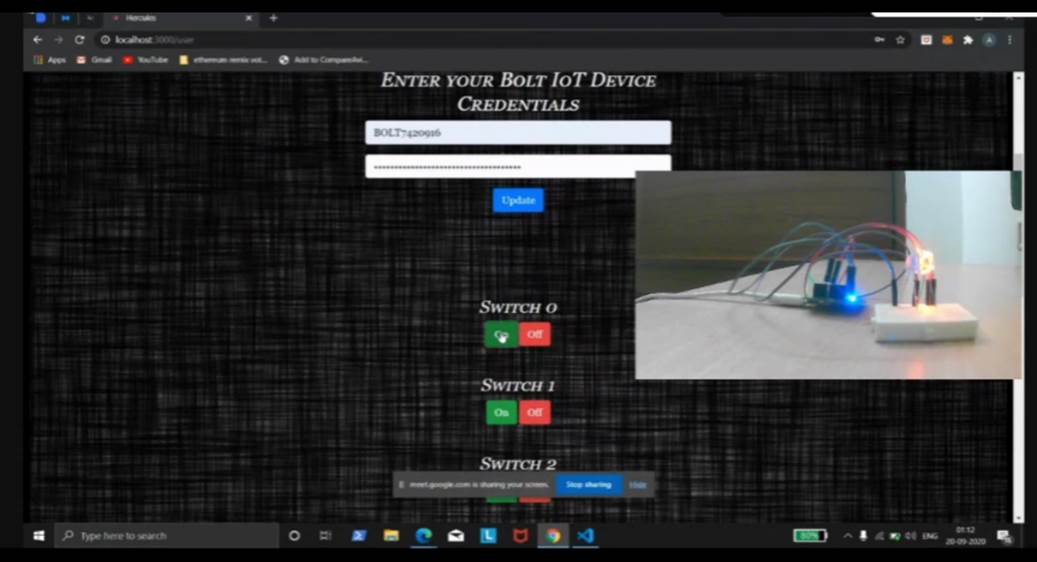
Task: Click the blue Update button
Action: pos(518,200)
